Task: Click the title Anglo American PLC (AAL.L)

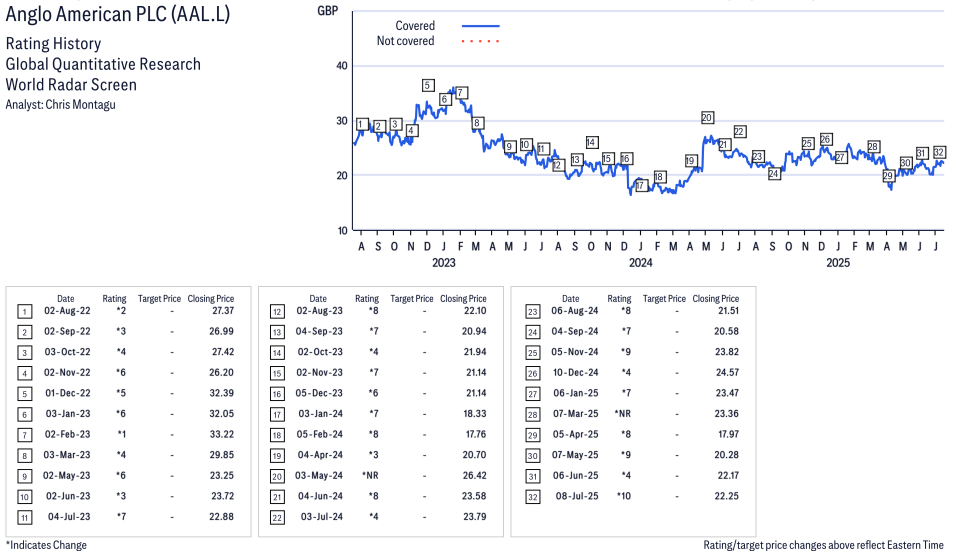Action: 118,13
